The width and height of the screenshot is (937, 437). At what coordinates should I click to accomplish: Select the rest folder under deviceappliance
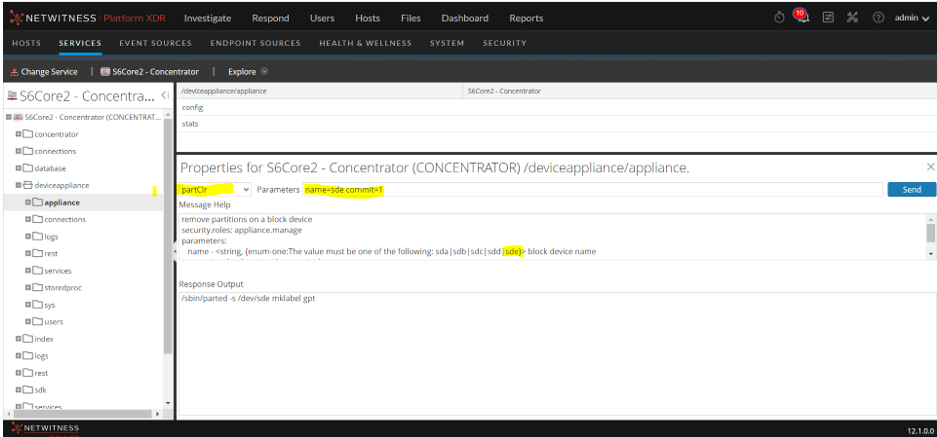click(x=51, y=253)
